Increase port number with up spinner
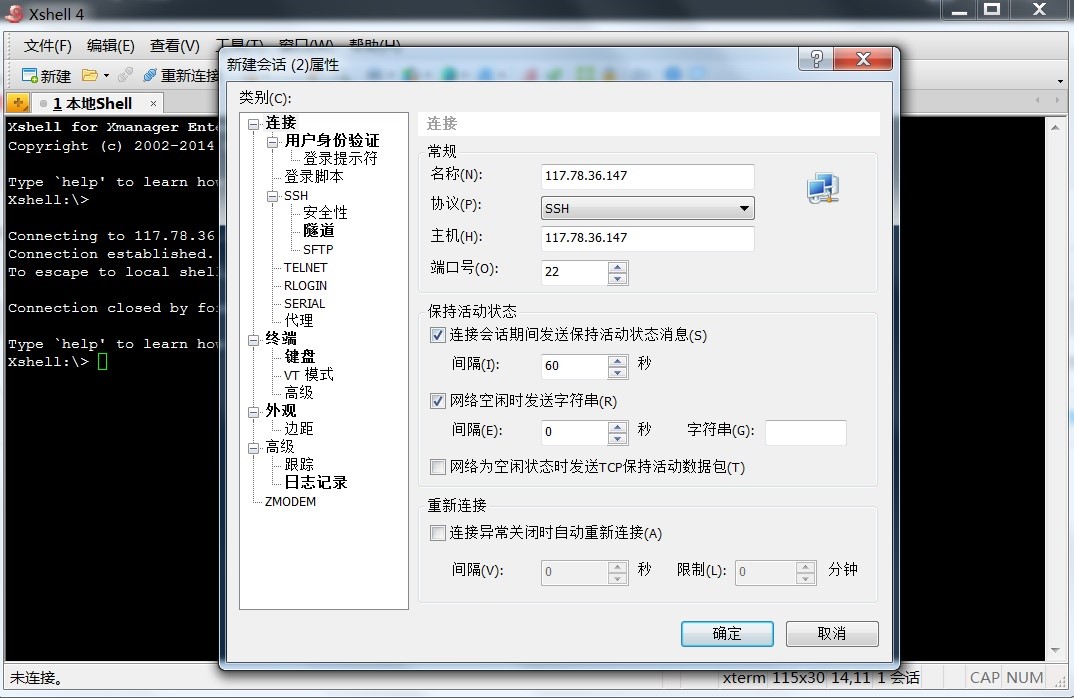This screenshot has height=698, width=1074. pyautogui.click(x=617, y=266)
